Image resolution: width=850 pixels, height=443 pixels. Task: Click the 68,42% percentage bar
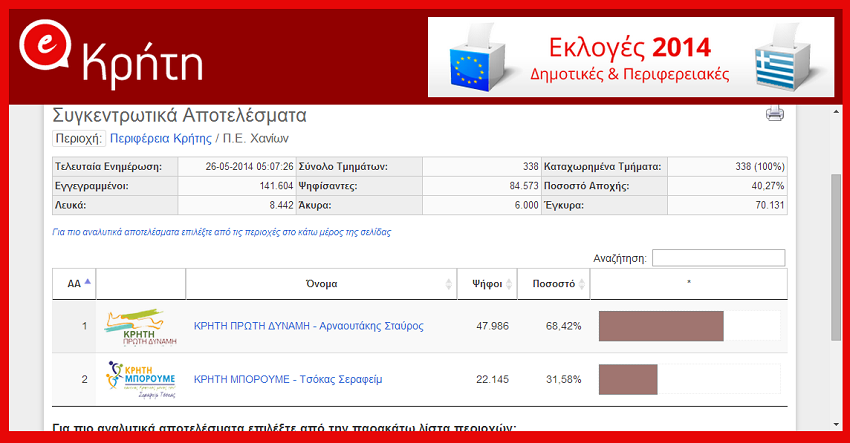pos(660,326)
